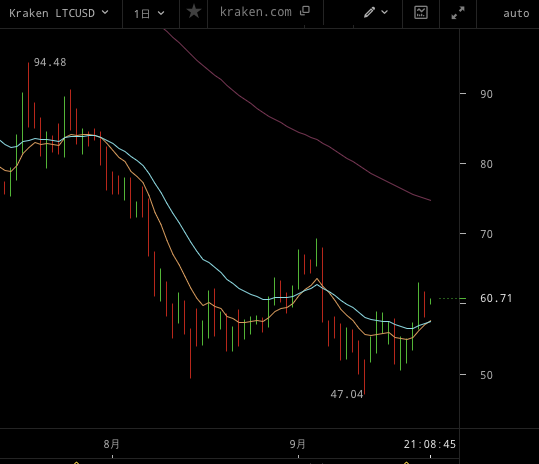Toggle the favorite star icon

194,12
